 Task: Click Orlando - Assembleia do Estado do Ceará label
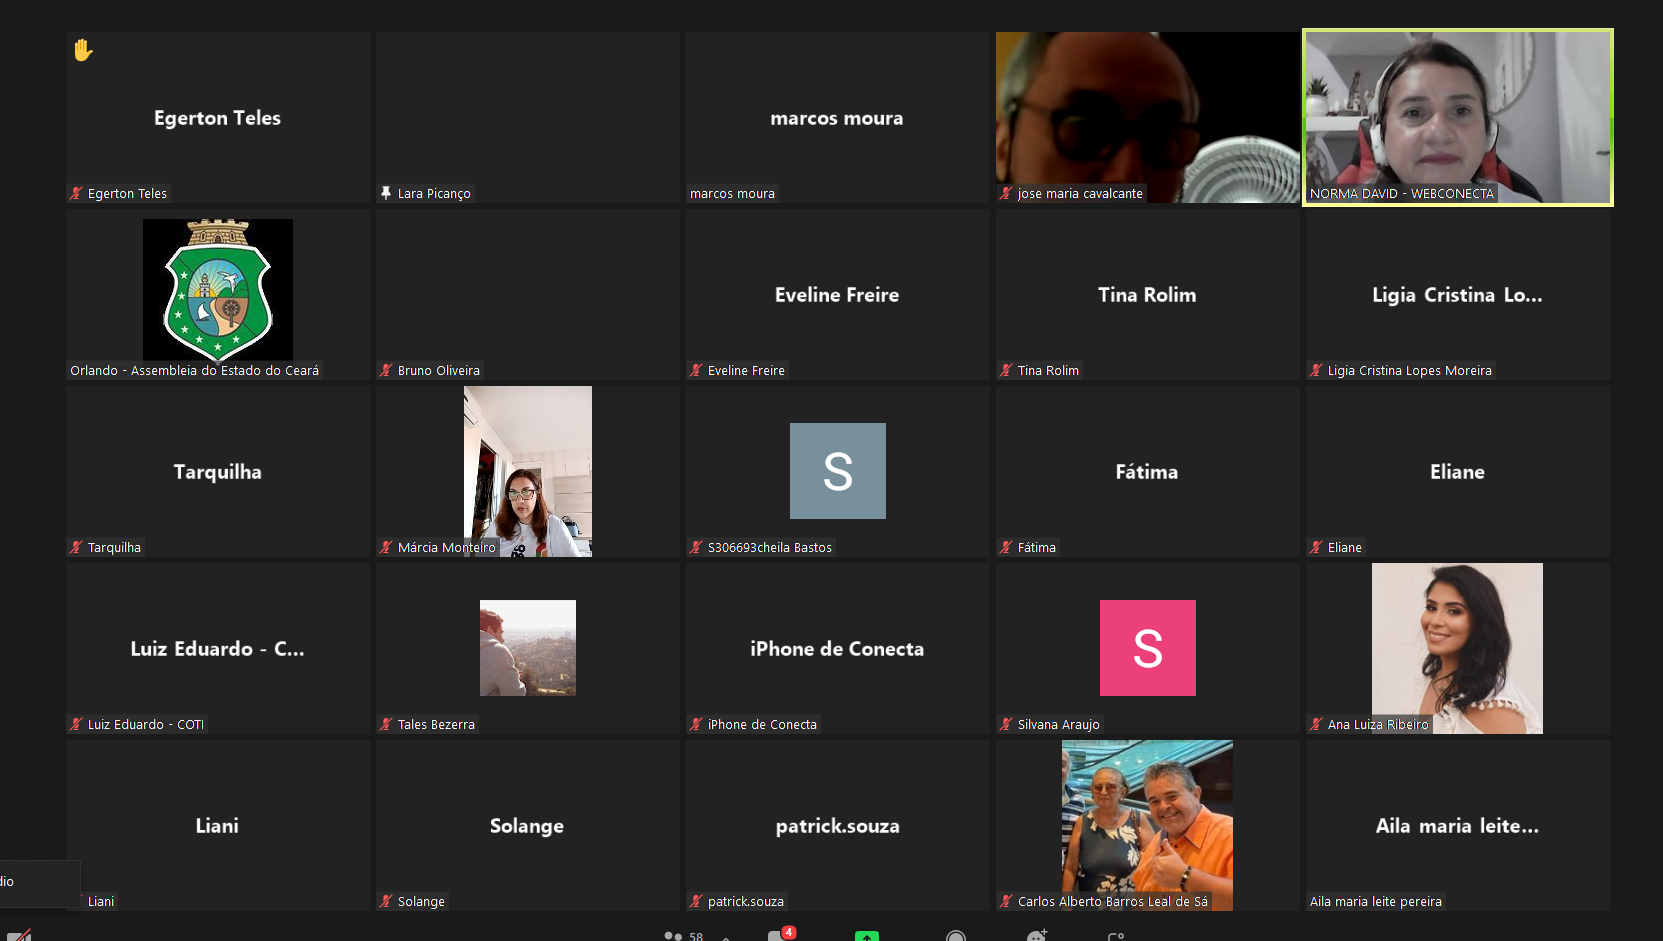pos(194,370)
